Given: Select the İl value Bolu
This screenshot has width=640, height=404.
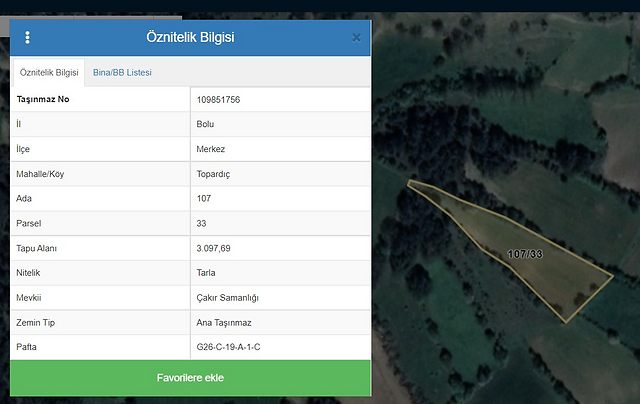Looking at the screenshot, I should 206,124.
